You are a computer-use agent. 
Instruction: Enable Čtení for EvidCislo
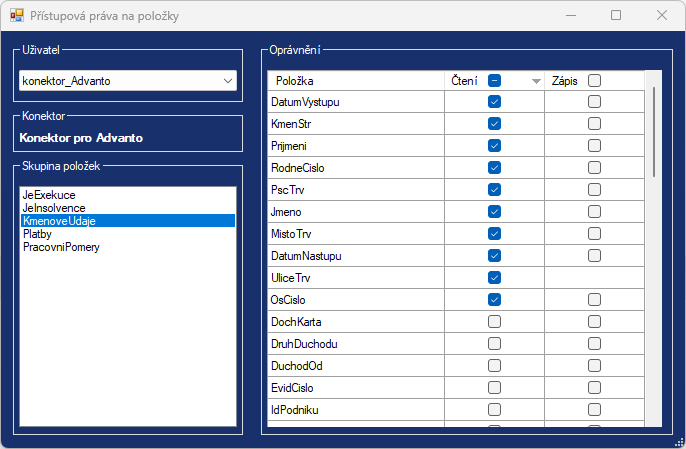pos(494,388)
